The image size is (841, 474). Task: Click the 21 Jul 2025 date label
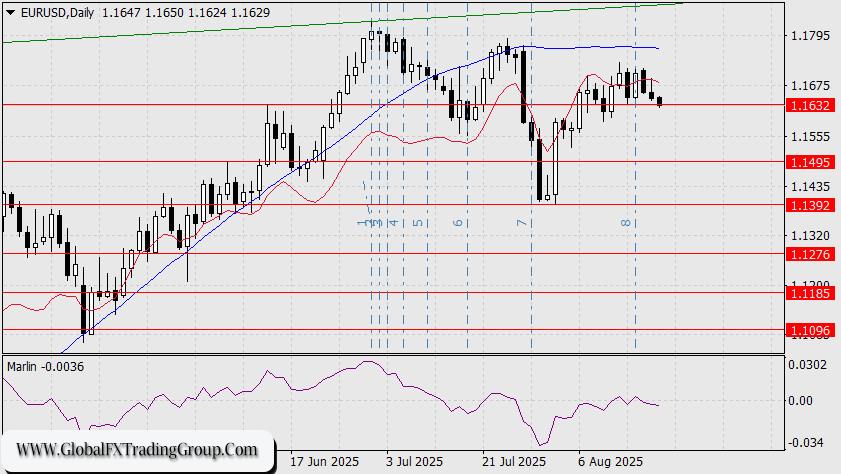click(513, 463)
